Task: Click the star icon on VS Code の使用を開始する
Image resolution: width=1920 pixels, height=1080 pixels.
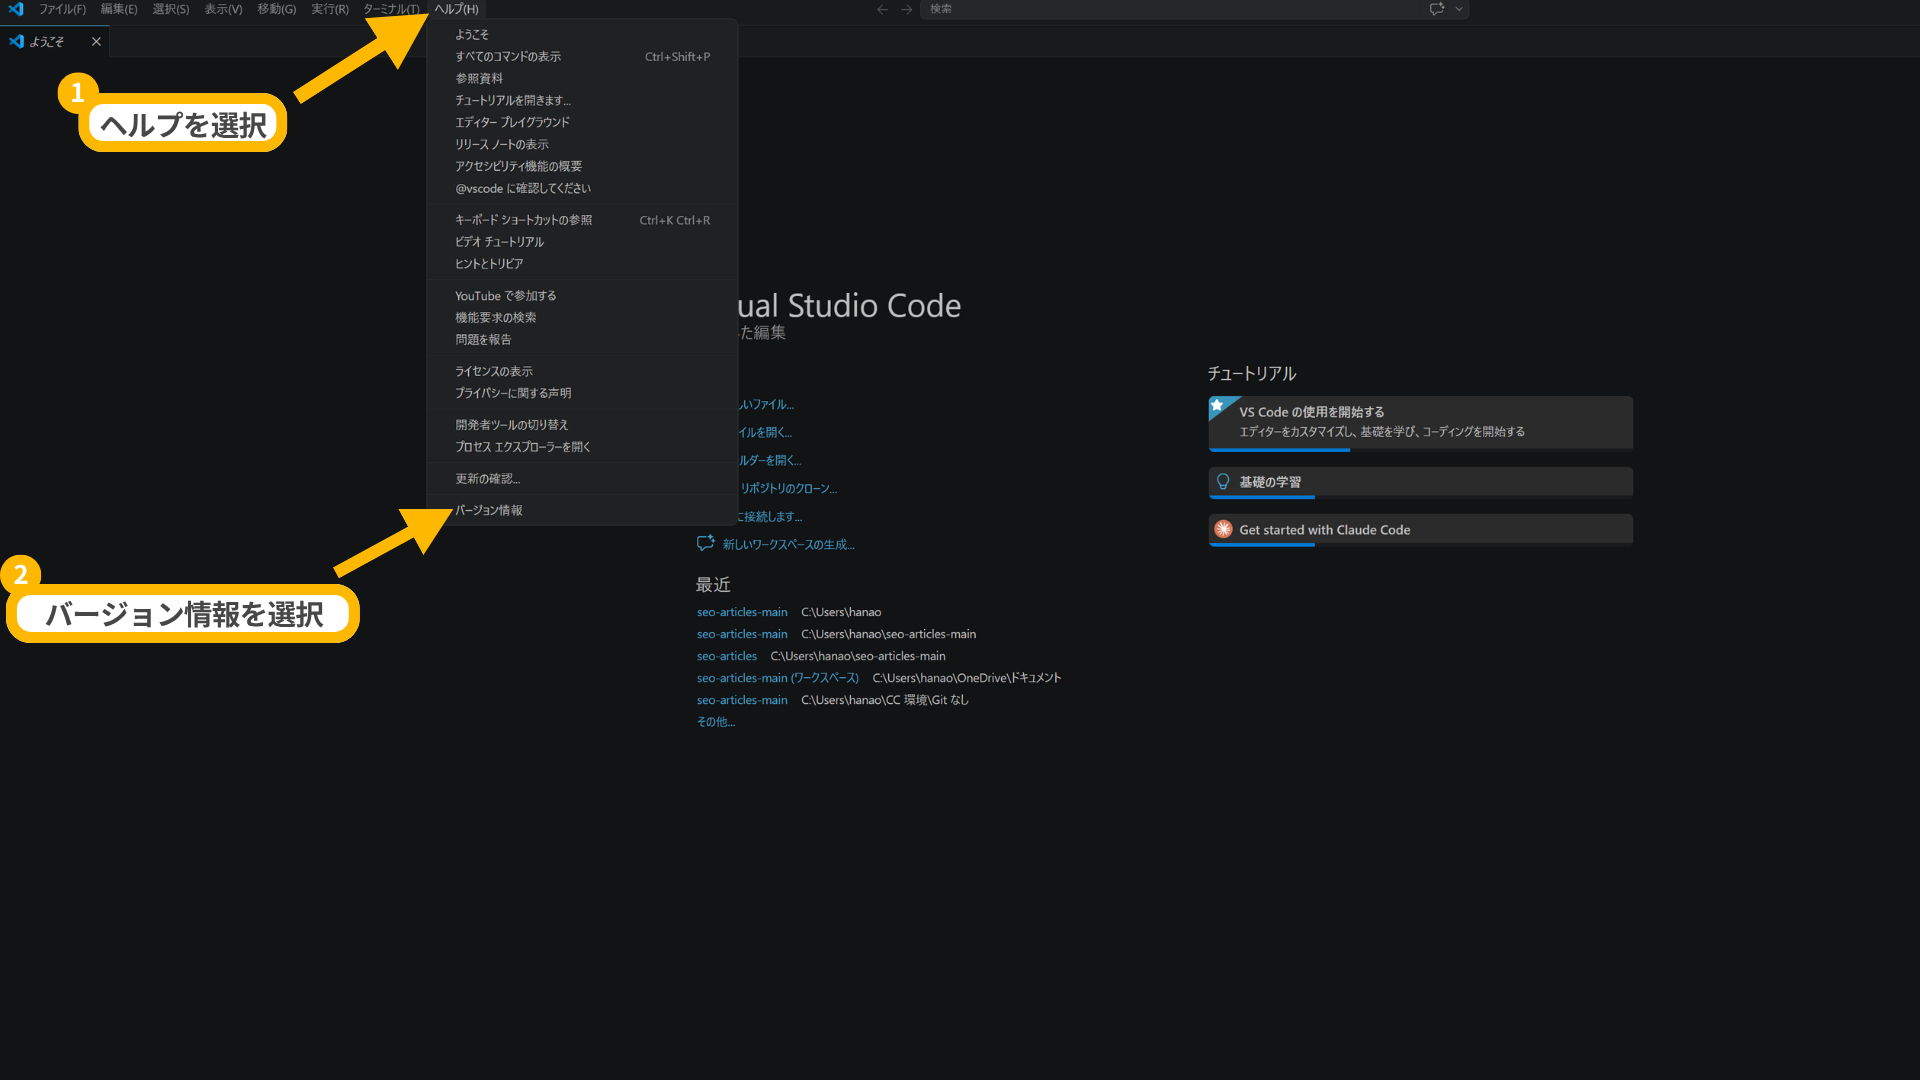Action: point(1217,405)
